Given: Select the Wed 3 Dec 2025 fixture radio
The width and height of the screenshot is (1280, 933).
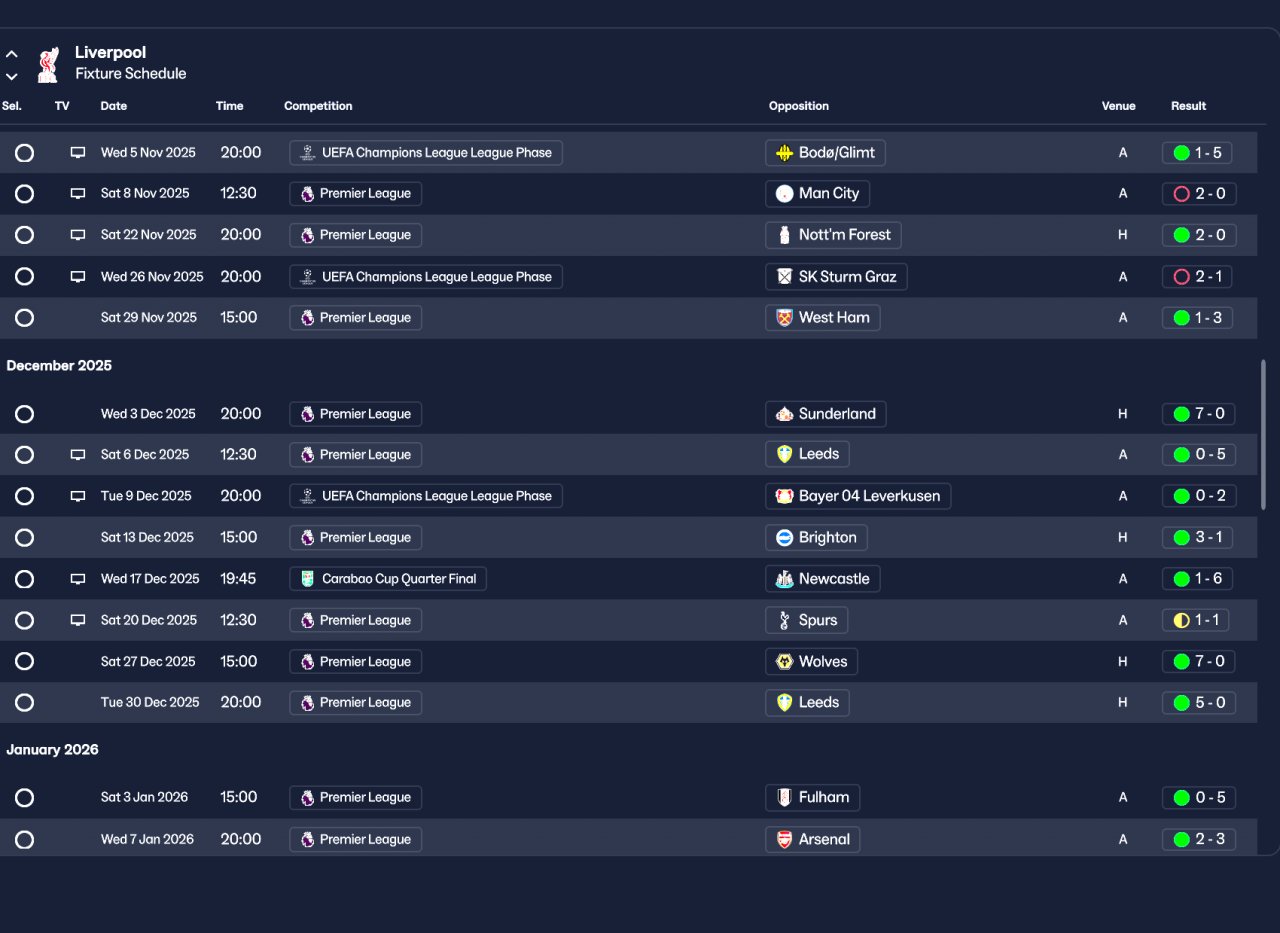Looking at the screenshot, I should point(24,414).
